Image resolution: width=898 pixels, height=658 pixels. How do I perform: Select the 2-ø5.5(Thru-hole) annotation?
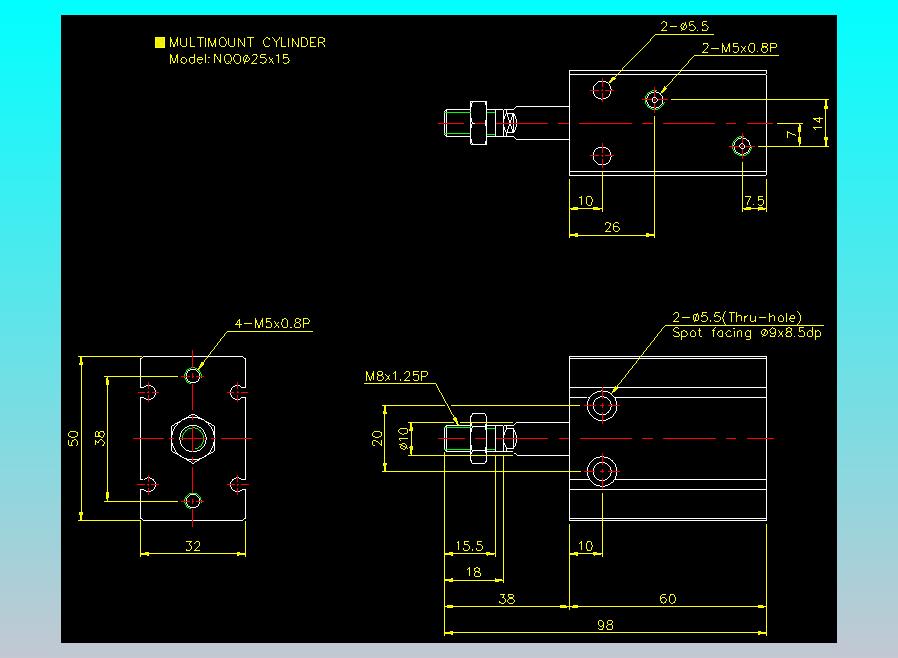point(737,317)
